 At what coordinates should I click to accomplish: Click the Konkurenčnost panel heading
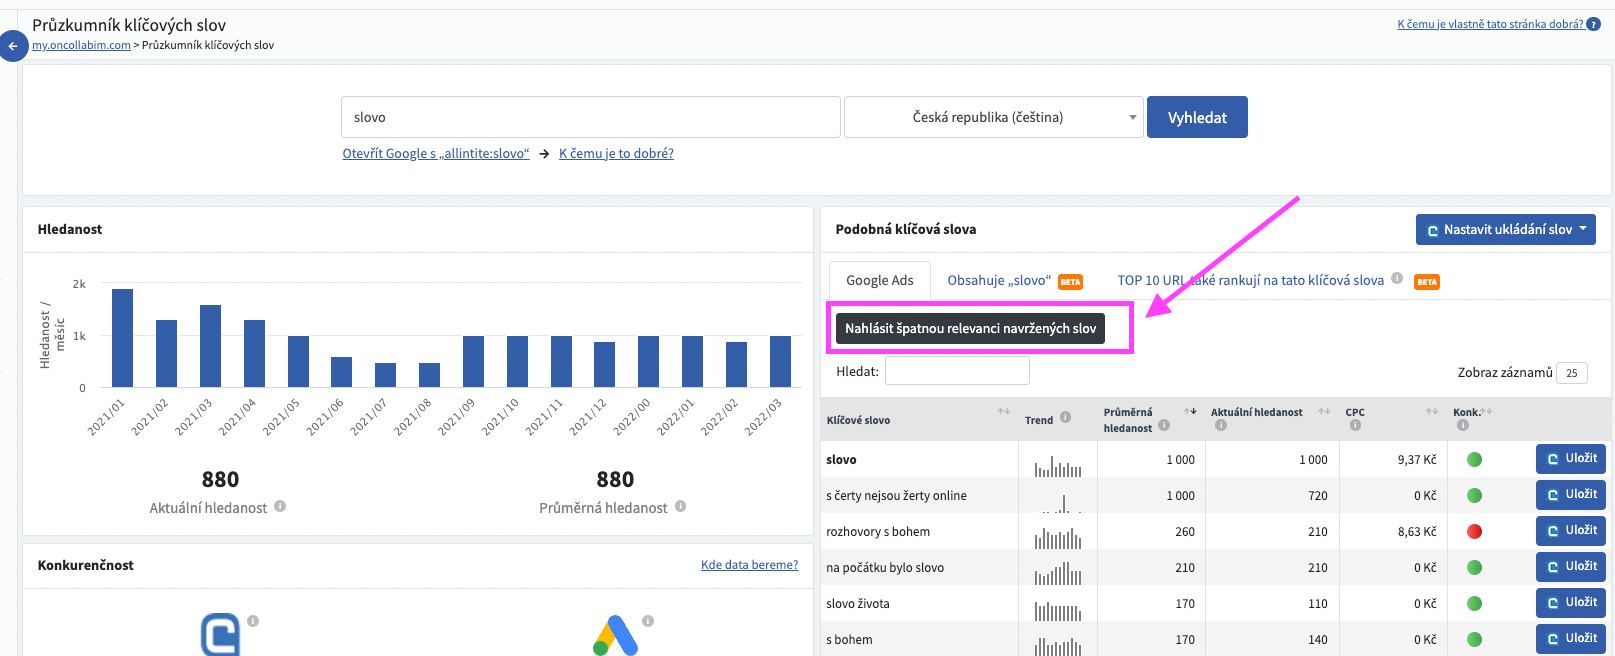click(x=86, y=565)
